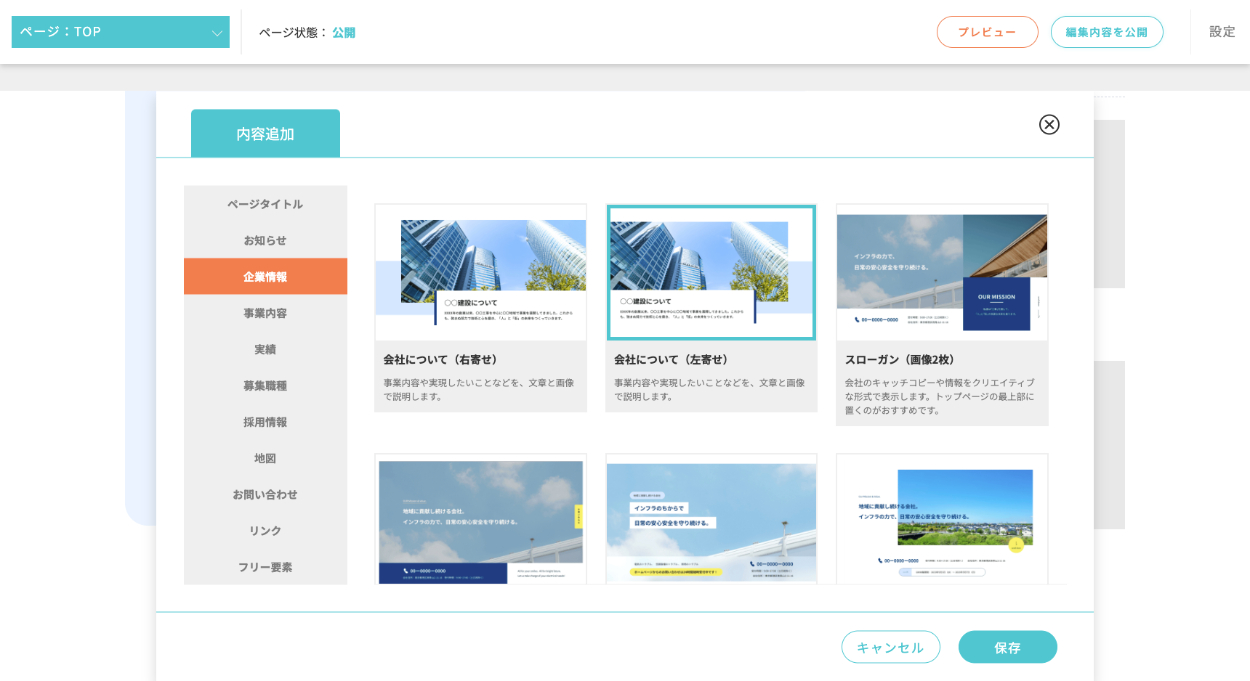Select お問い合わせ in the sidebar
Viewport: 1250px width, 681px height.
point(265,494)
